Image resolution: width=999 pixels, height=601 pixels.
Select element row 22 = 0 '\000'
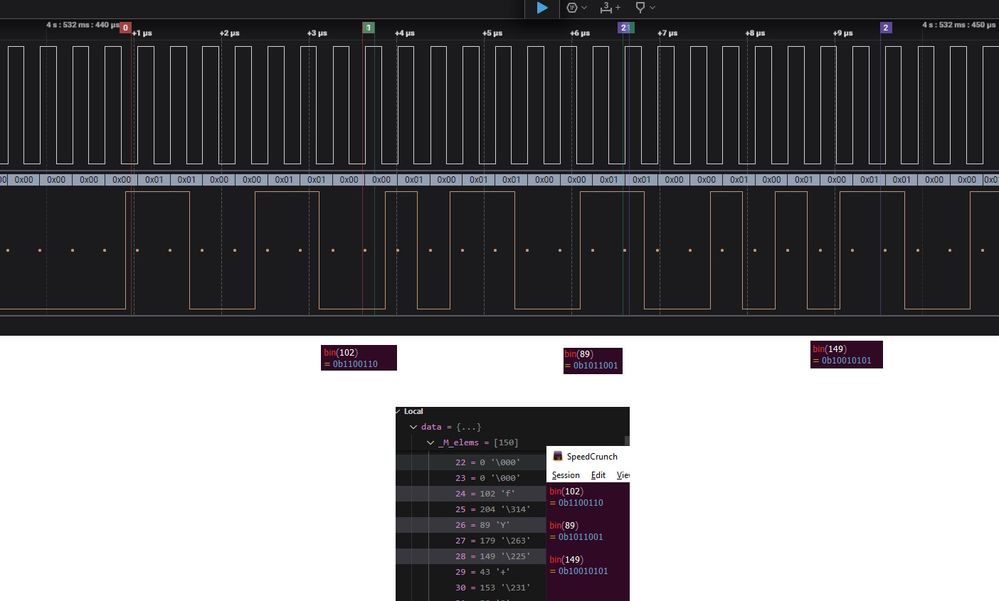point(471,462)
